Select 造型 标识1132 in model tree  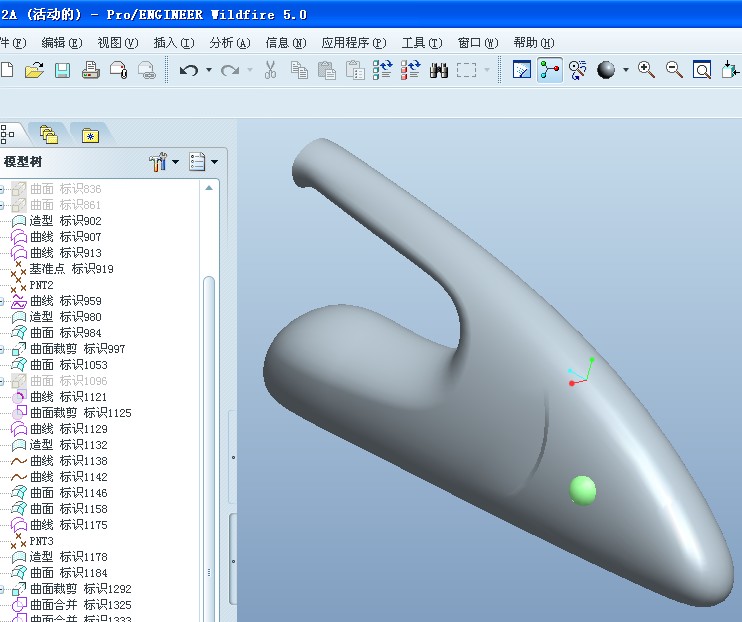(59, 445)
